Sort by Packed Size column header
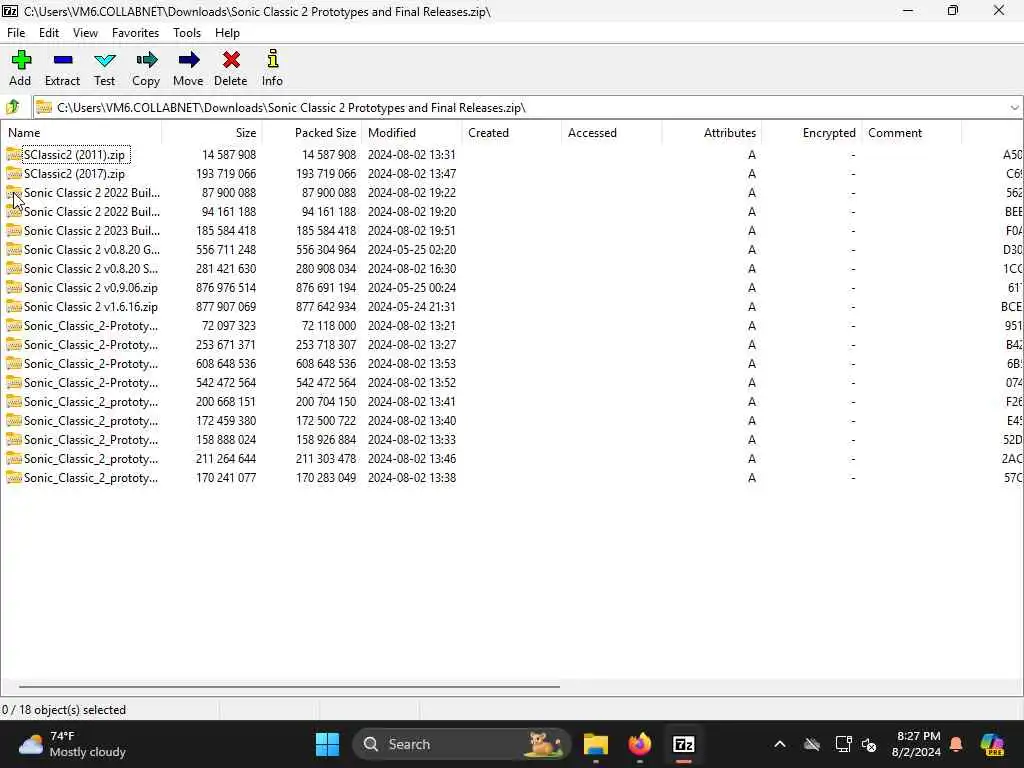Screen dimensions: 1024x768 [312, 133]
